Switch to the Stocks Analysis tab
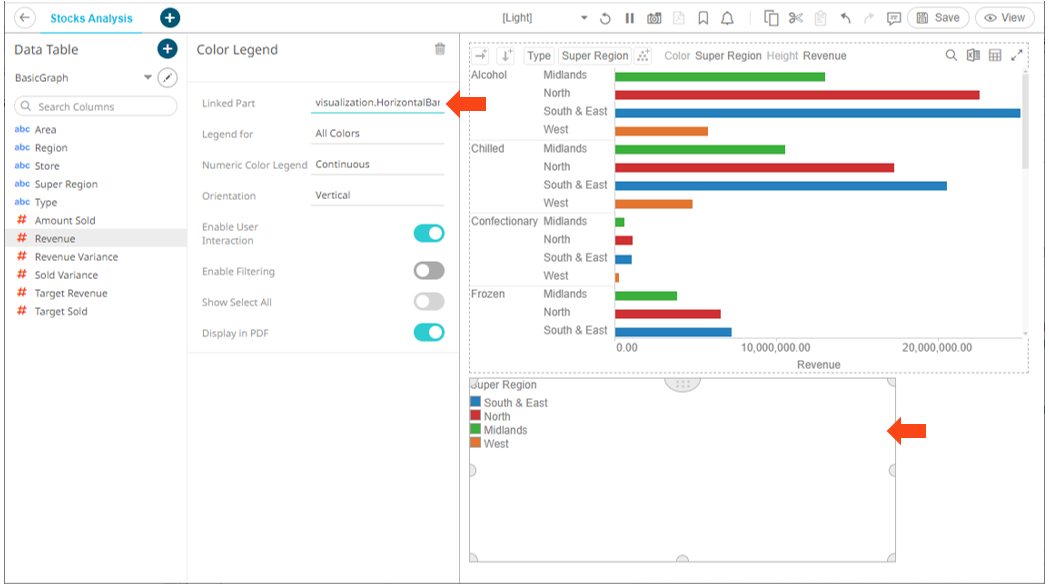Image resolution: width=1049 pixels, height=588 pixels. [x=91, y=18]
